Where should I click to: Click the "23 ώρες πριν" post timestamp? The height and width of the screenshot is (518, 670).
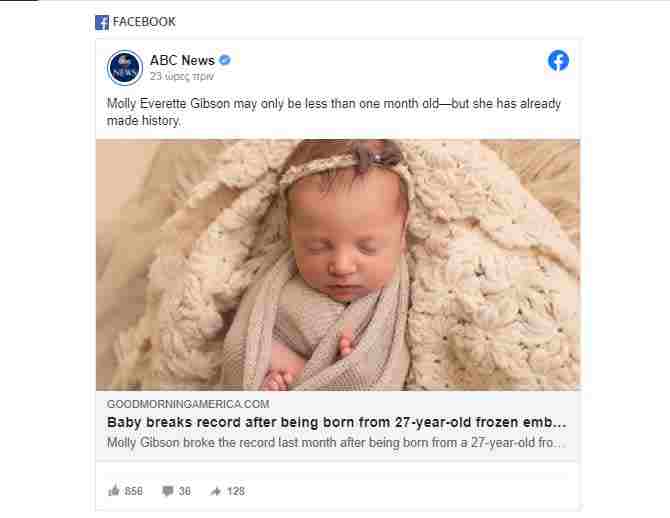tap(182, 76)
